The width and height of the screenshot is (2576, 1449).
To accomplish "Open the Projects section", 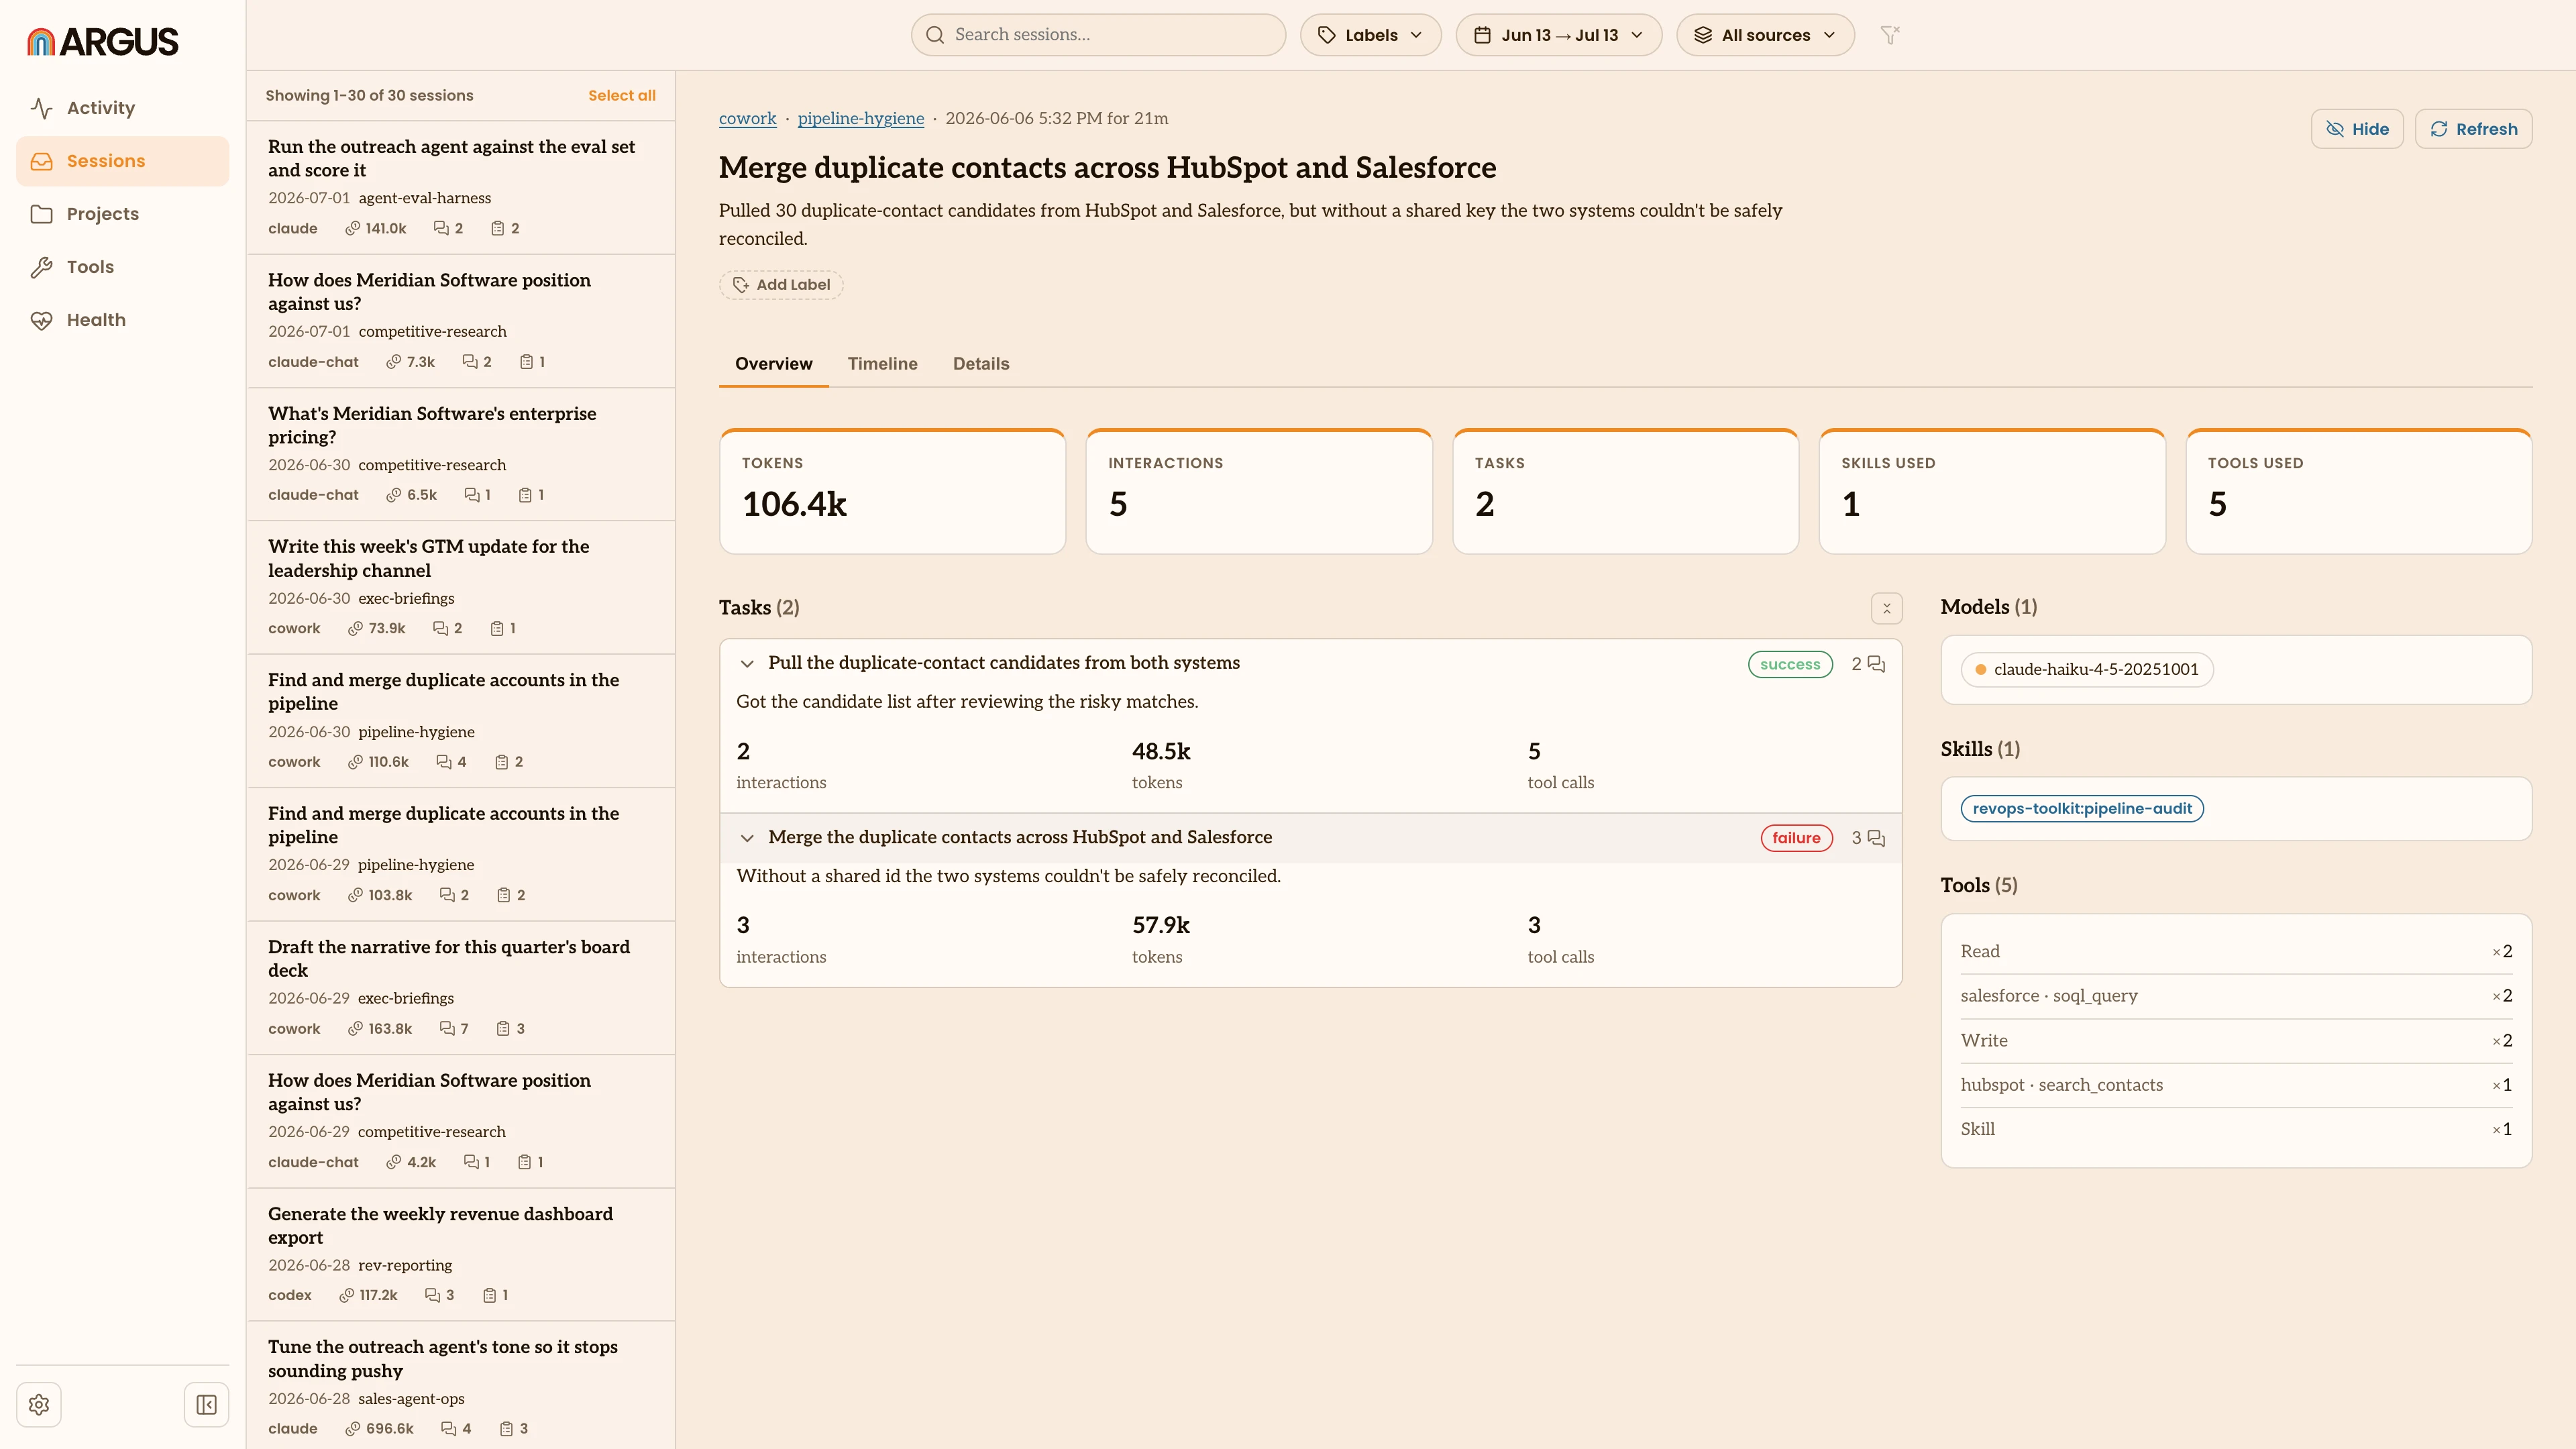I will [122, 214].
